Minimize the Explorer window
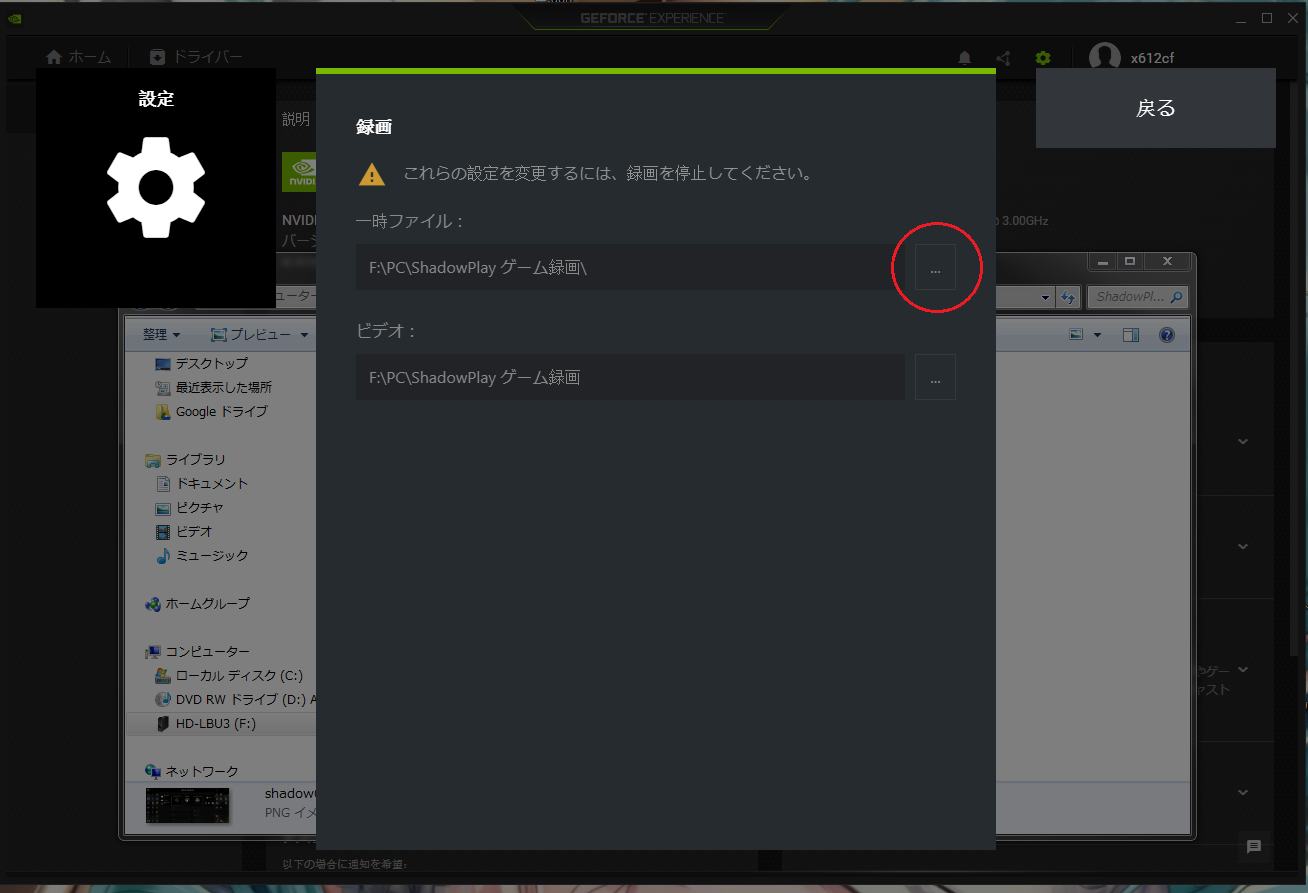 (1103, 261)
